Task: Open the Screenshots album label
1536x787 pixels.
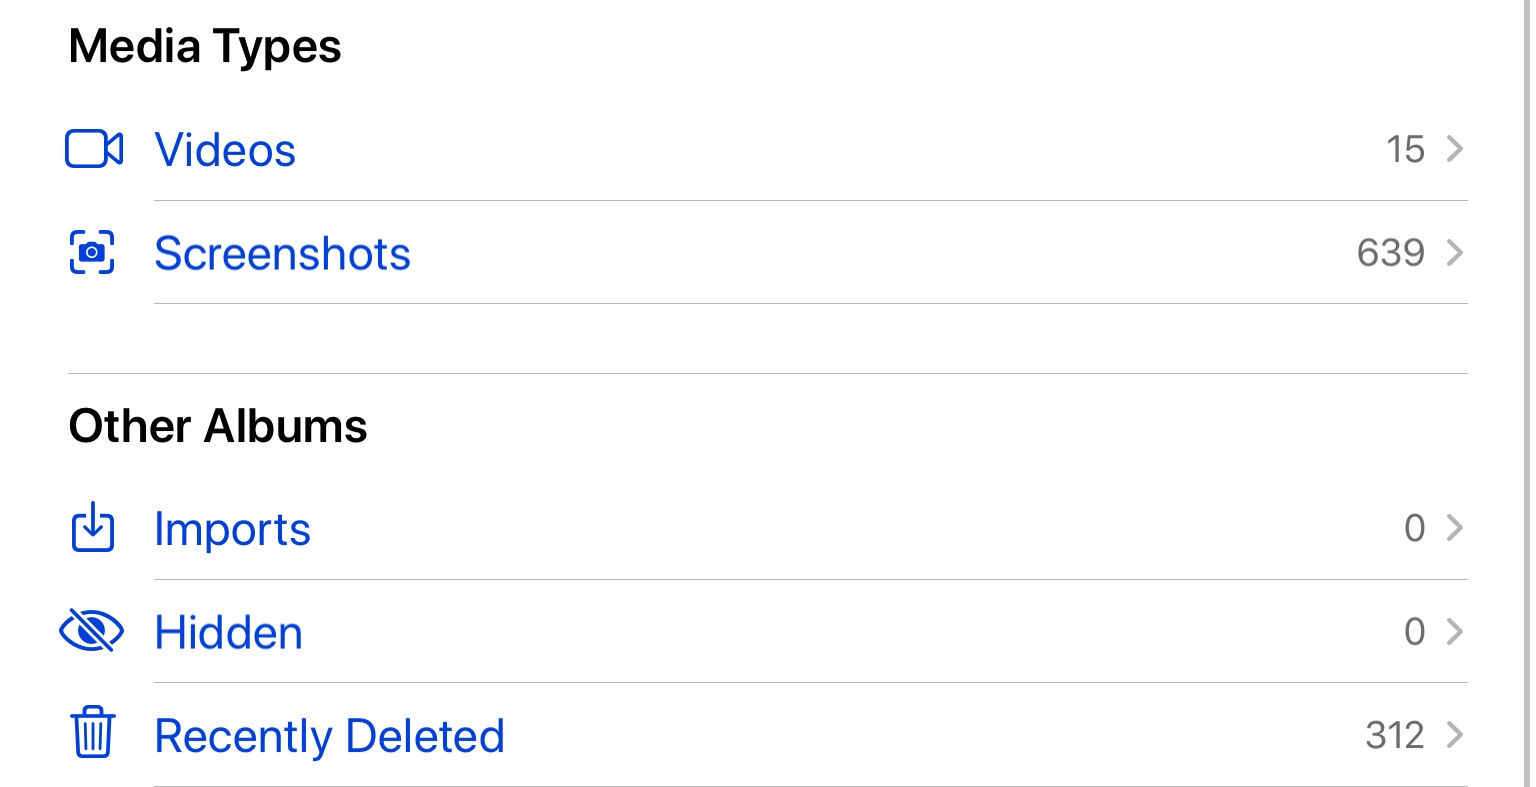Action: click(282, 253)
